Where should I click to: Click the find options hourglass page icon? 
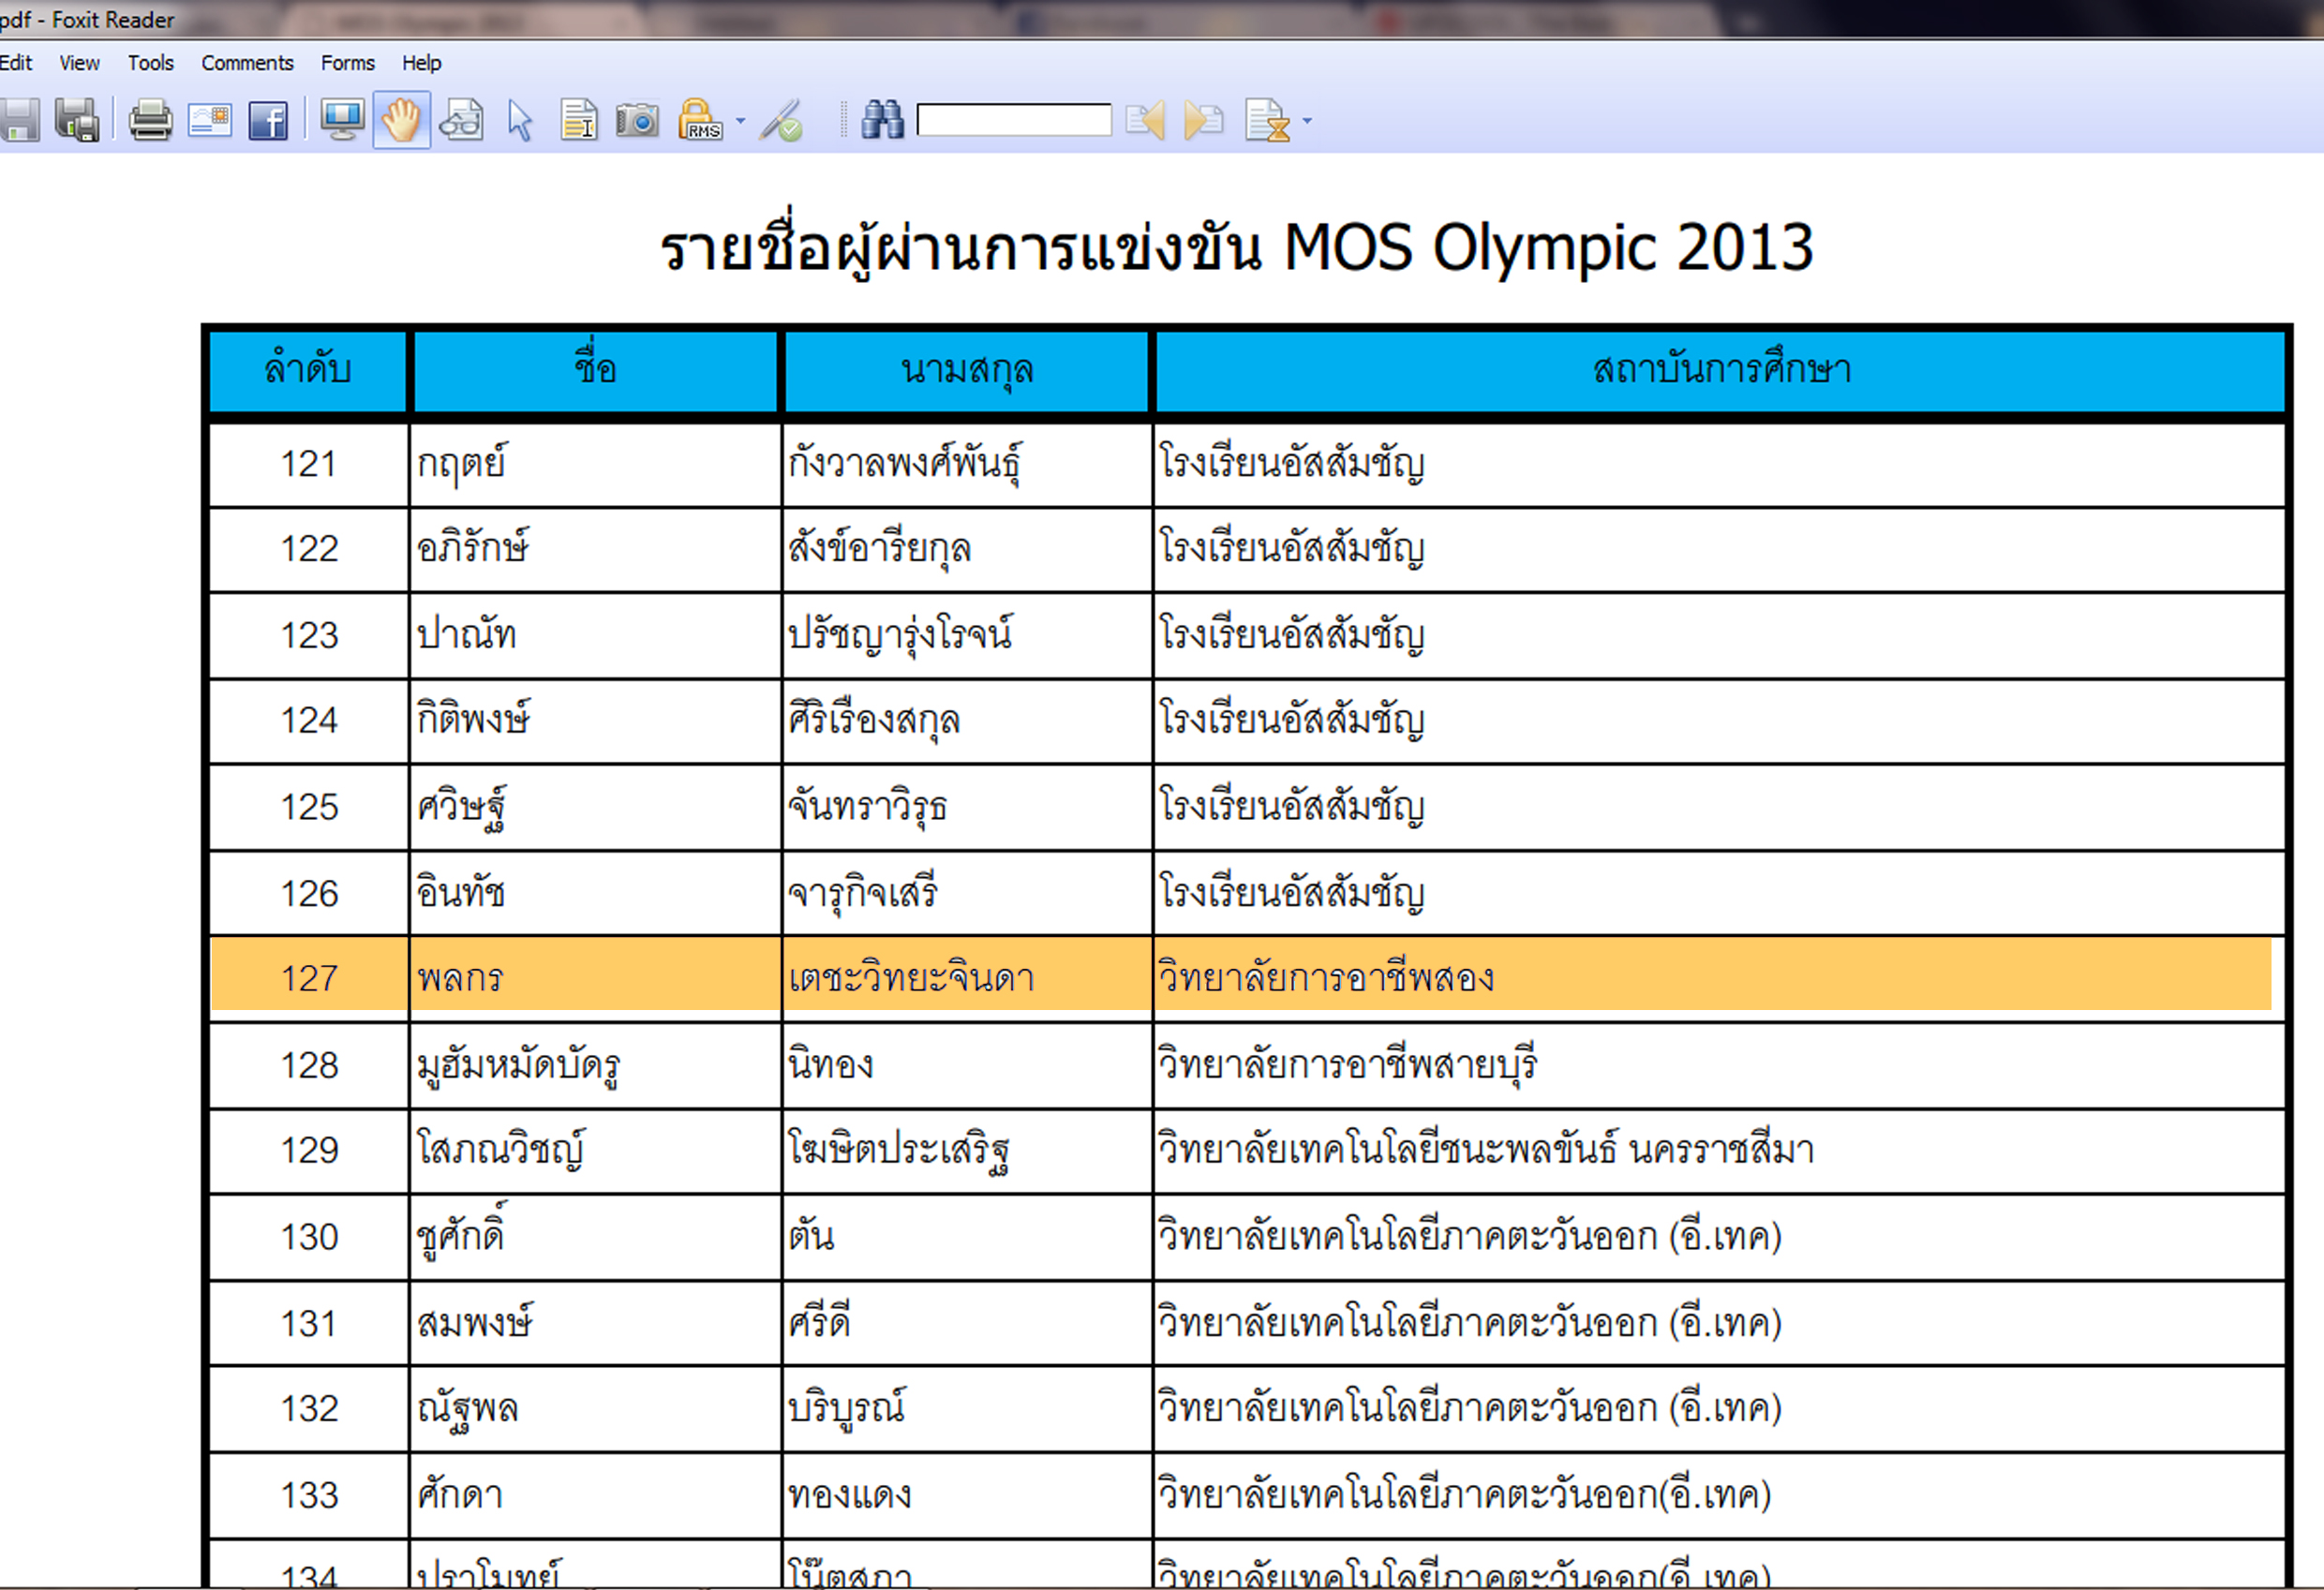[1267, 121]
